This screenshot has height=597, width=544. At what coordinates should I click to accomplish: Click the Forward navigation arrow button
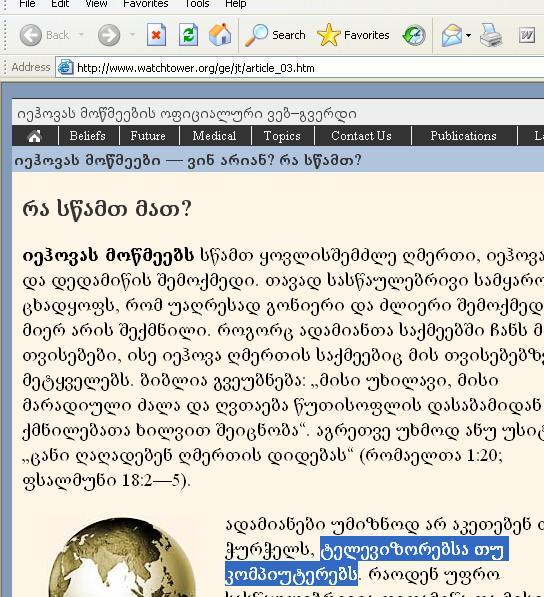[x=109, y=35]
